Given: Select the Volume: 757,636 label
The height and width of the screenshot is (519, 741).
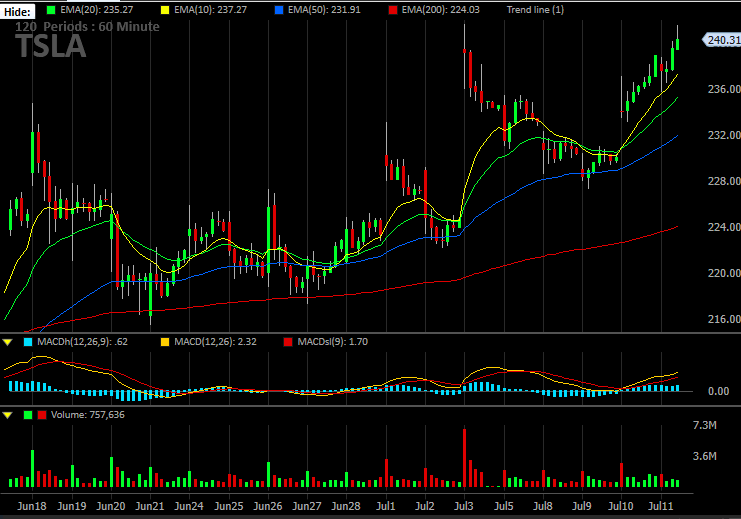Looking at the screenshot, I should [88, 415].
